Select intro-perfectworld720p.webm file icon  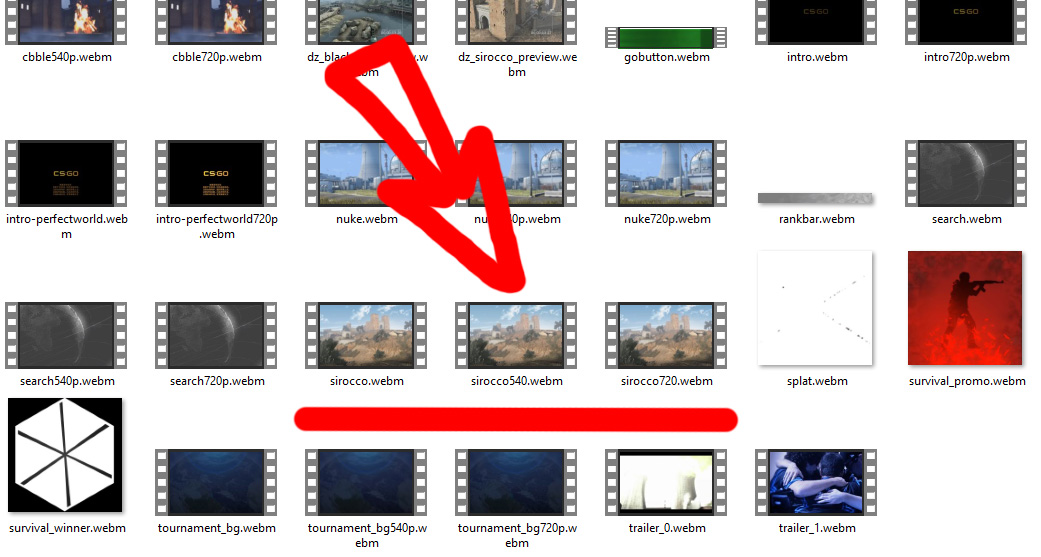click(x=216, y=173)
